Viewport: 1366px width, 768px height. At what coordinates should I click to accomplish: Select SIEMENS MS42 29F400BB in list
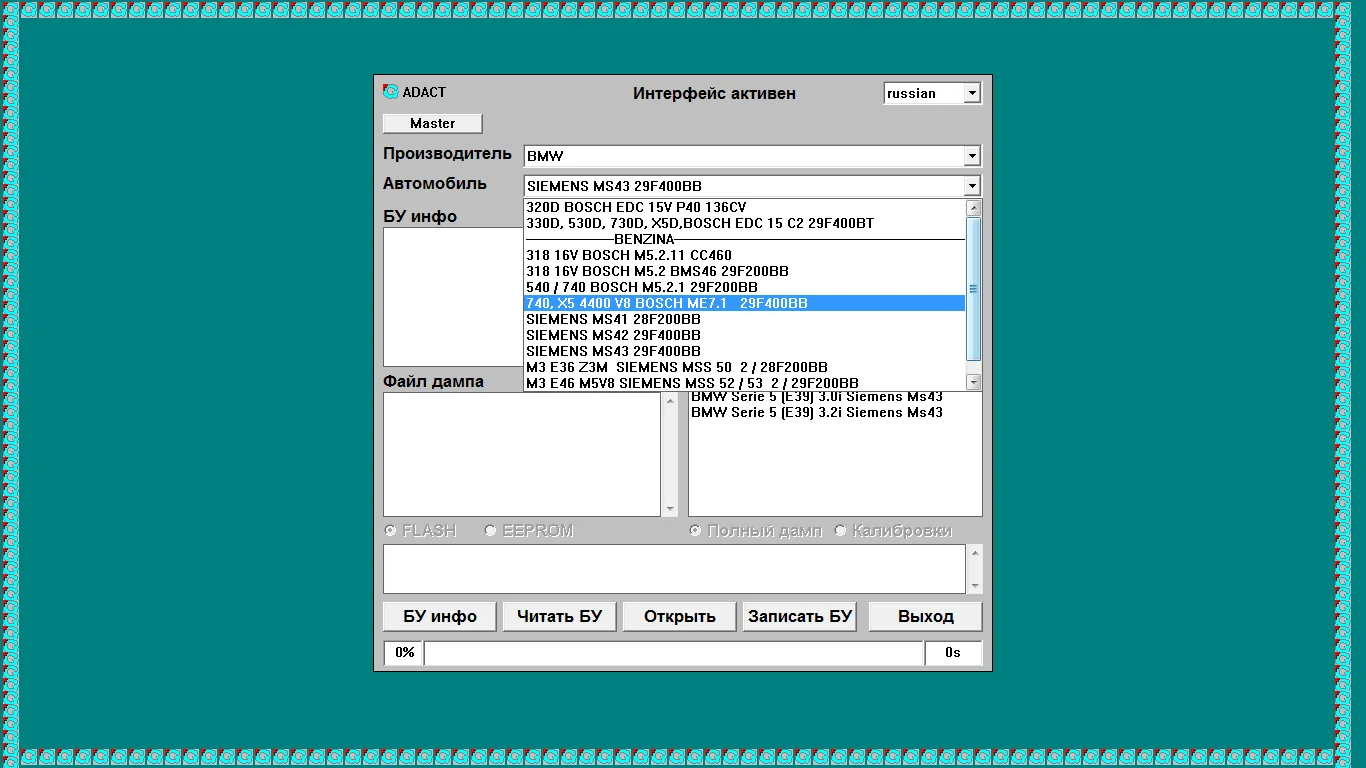(x=745, y=335)
